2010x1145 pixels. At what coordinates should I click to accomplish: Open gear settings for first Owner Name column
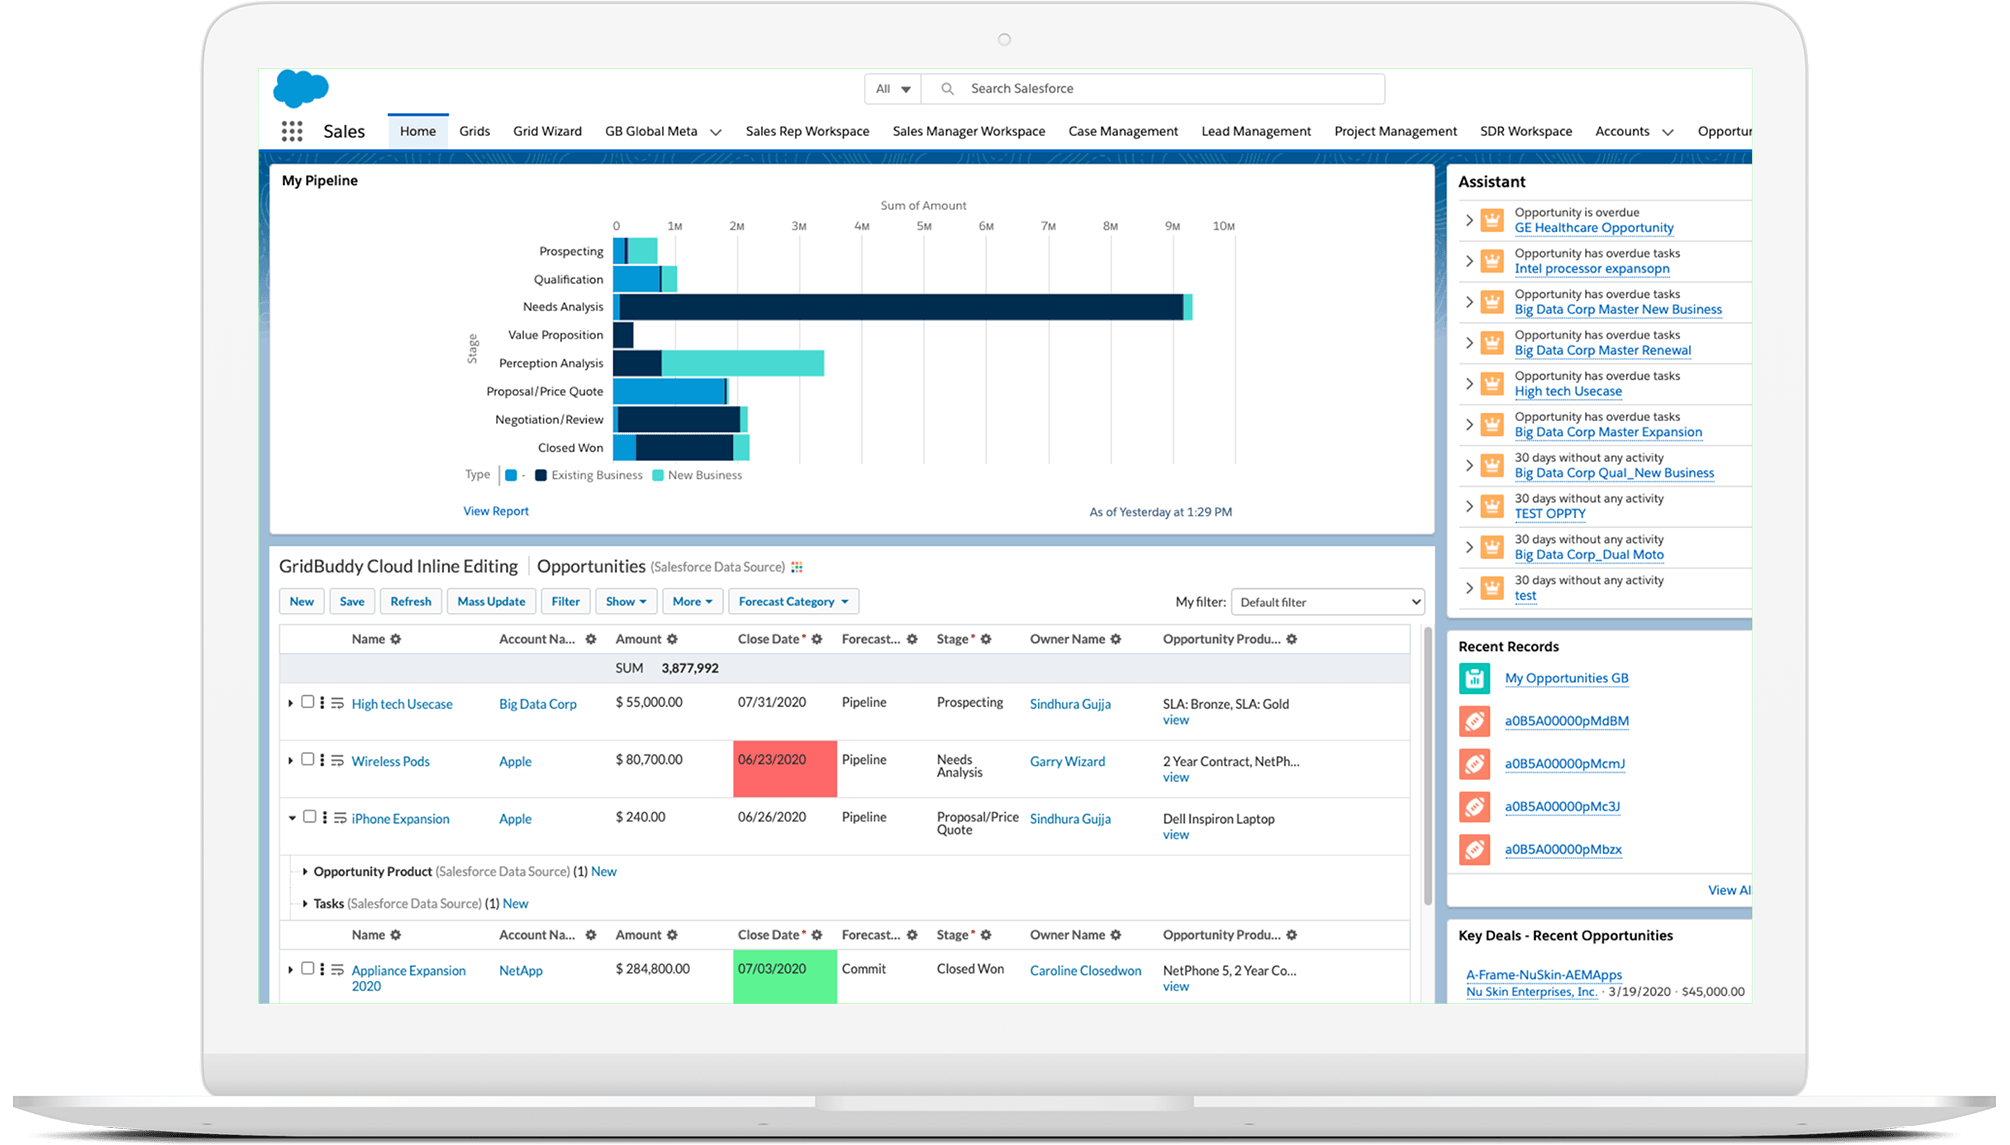pyautogui.click(x=1116, y=639)
